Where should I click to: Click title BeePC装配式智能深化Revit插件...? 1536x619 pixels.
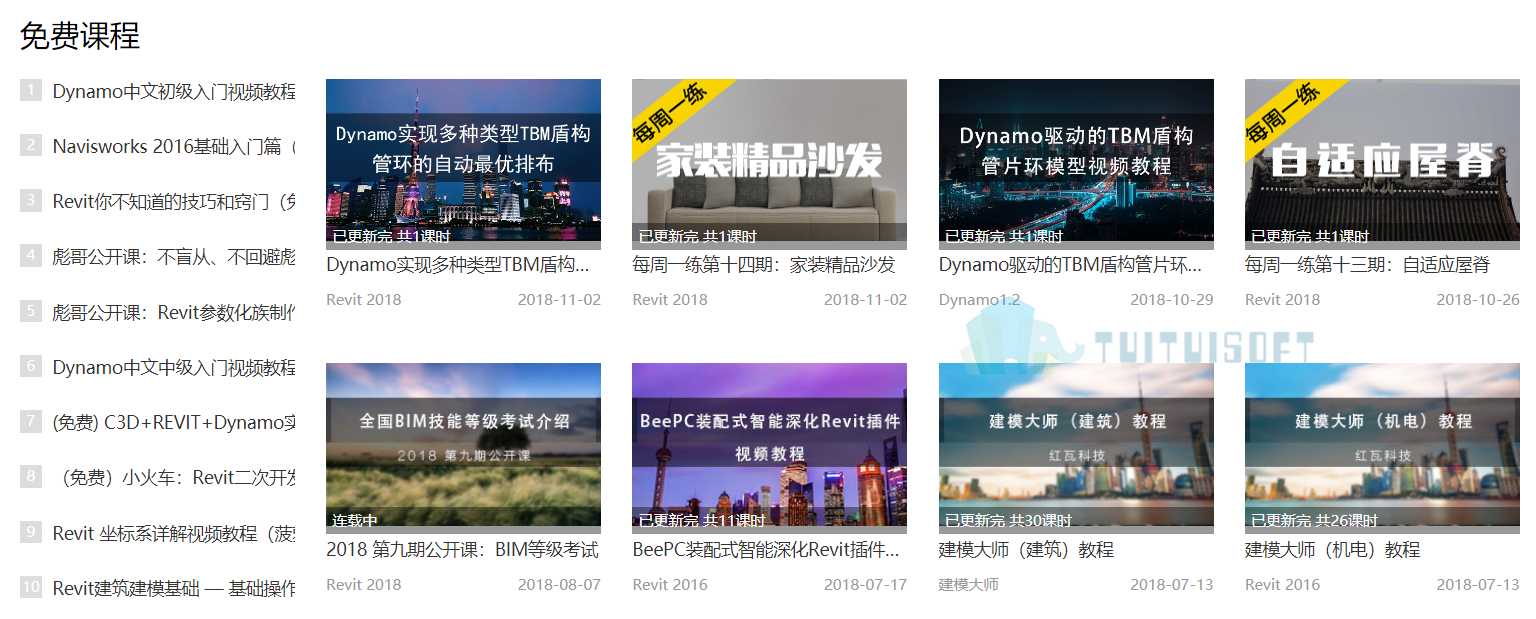(766, 550)
